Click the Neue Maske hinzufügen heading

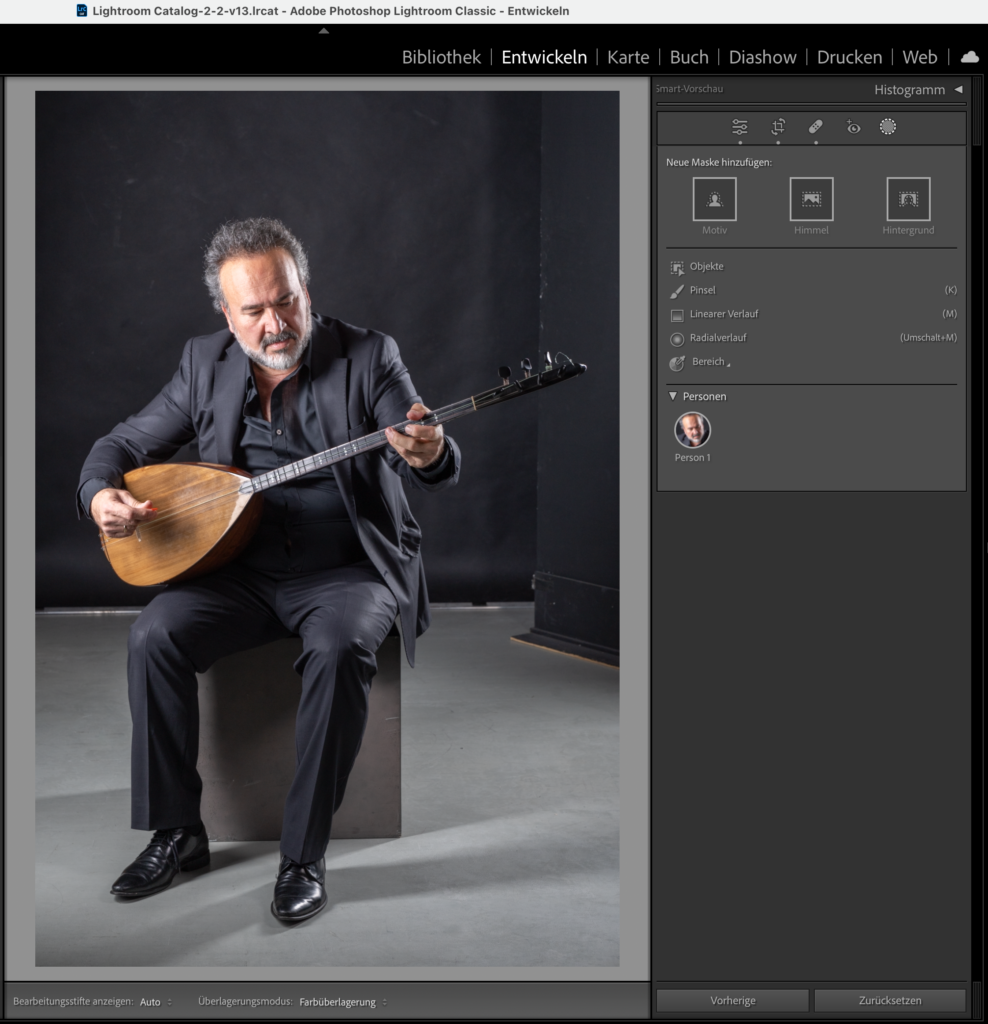[x=718, y=162]
